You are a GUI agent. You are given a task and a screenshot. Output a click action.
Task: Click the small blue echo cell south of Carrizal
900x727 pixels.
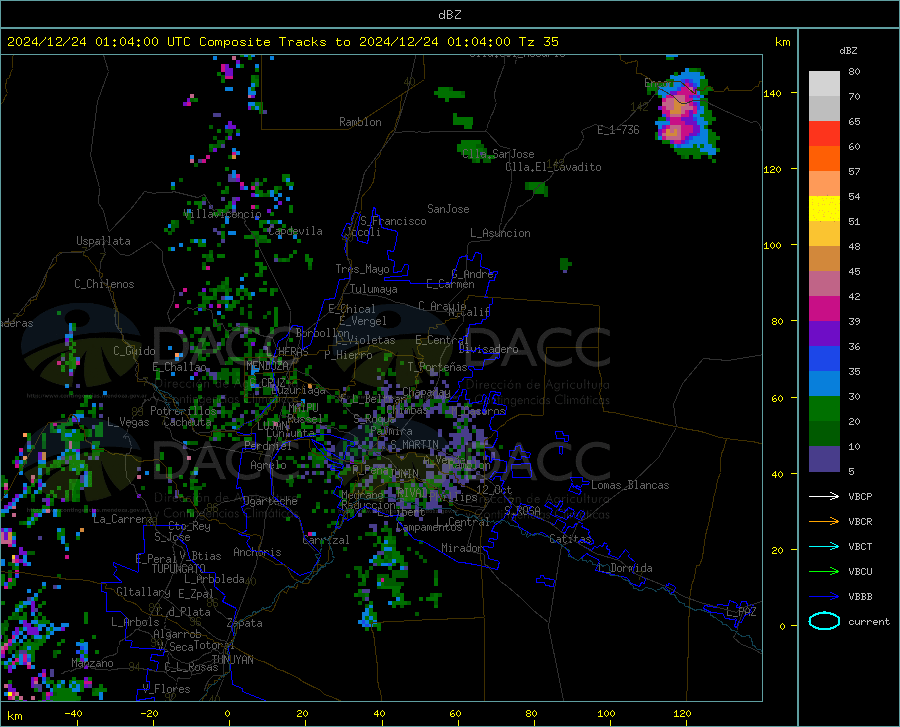coord(367,619)
